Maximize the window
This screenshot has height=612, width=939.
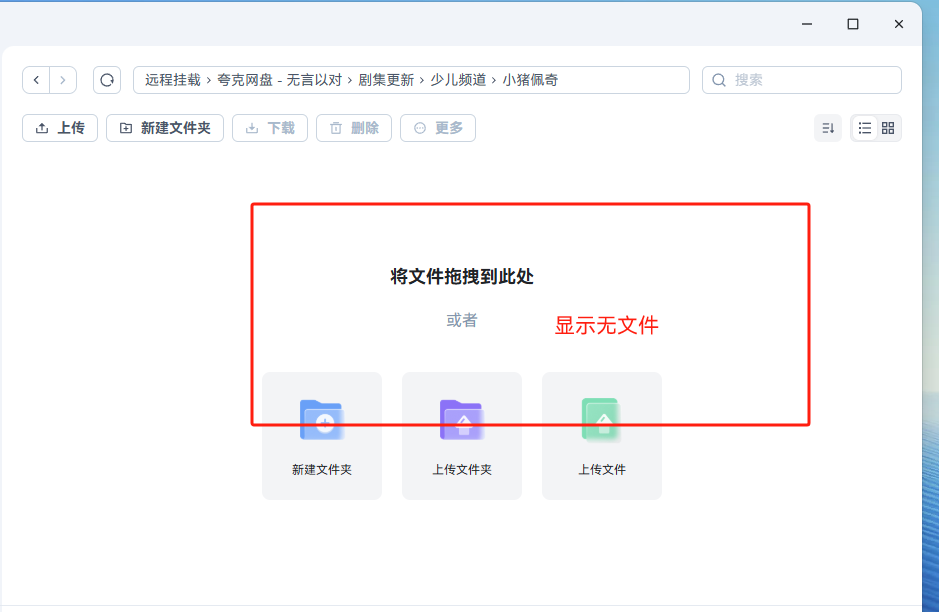coord(853,24)
